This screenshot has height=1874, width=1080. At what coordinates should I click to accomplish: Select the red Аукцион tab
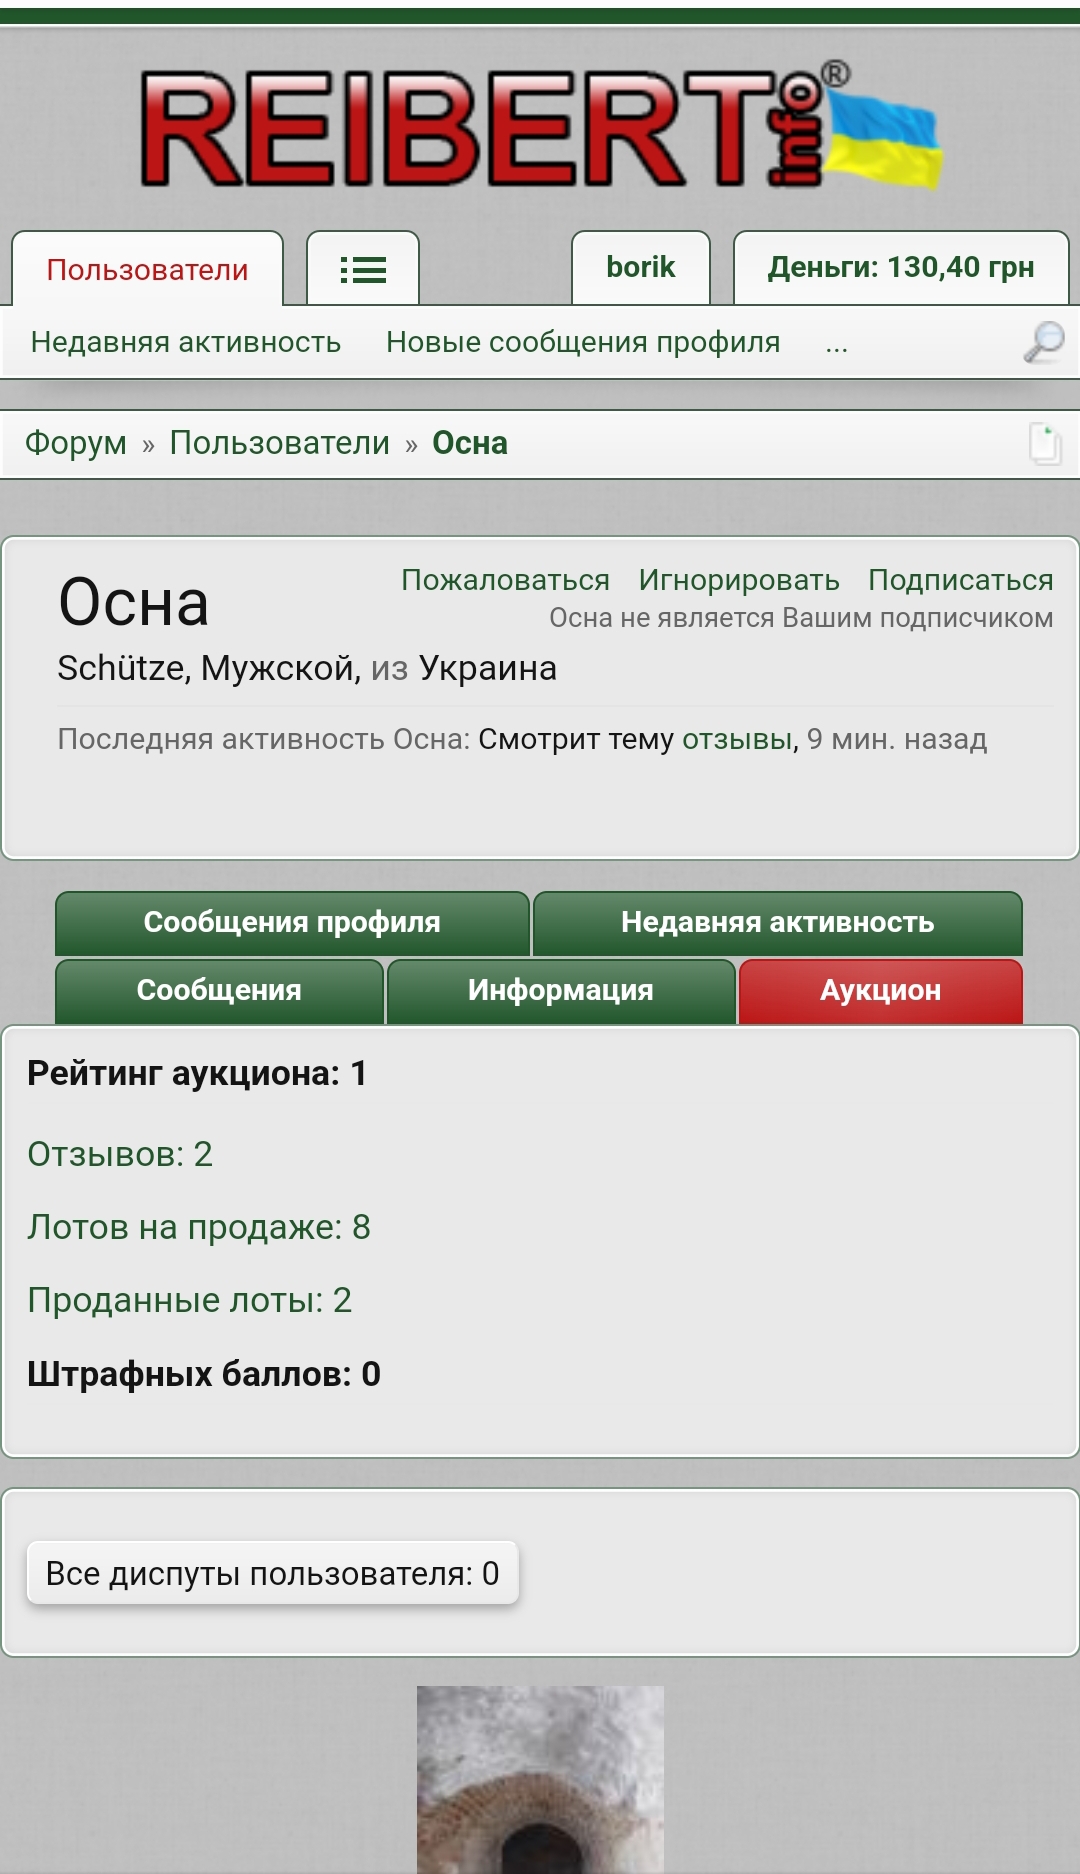coord(881,991)
